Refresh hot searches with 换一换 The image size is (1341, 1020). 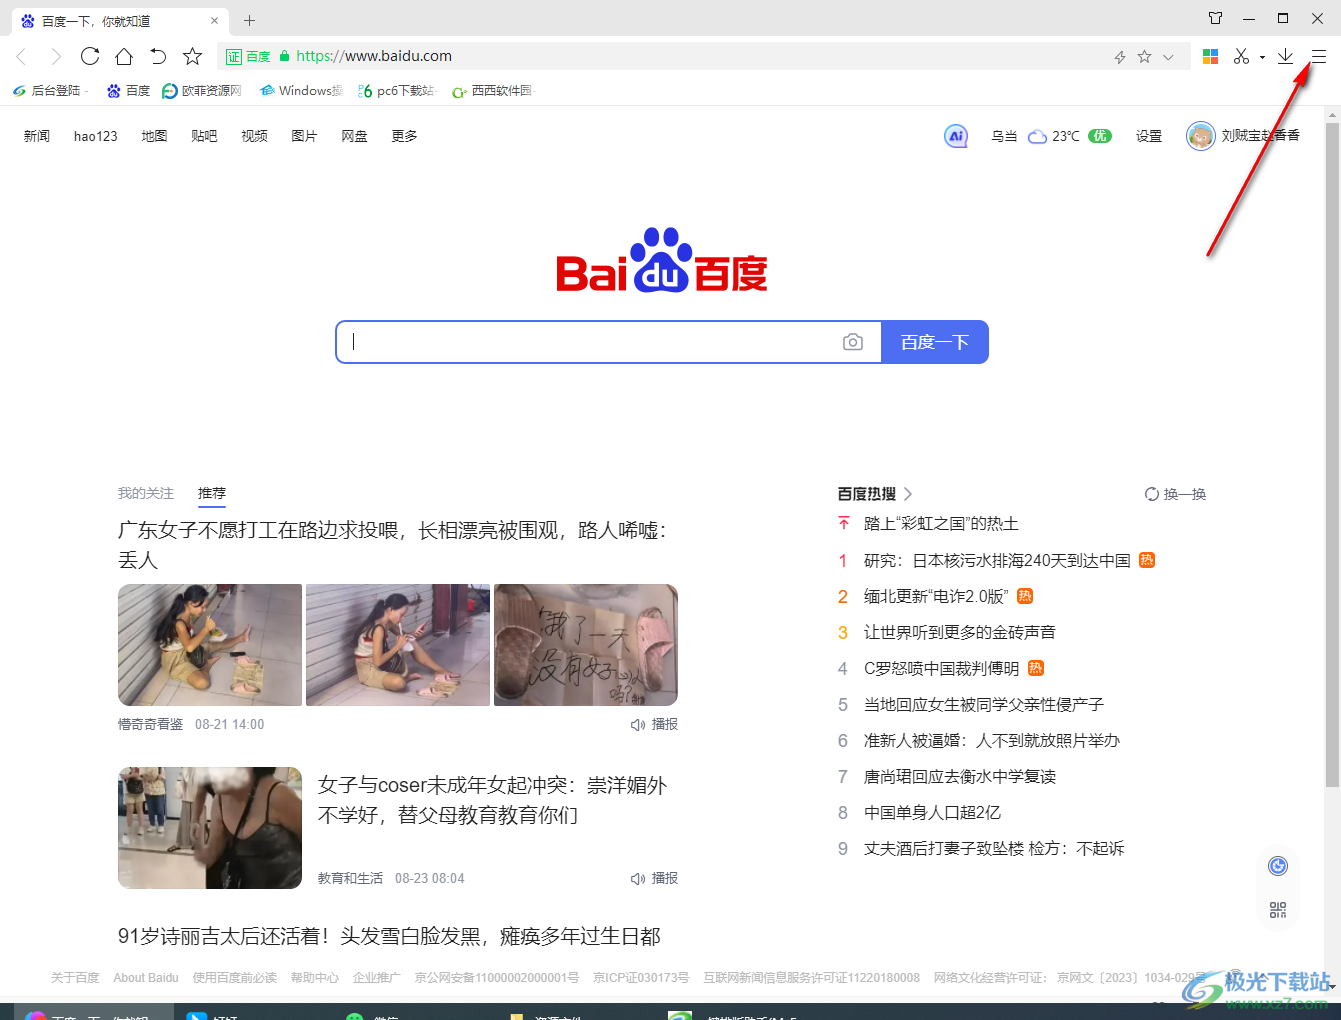pyautogui.click(x=1175, y=494)
